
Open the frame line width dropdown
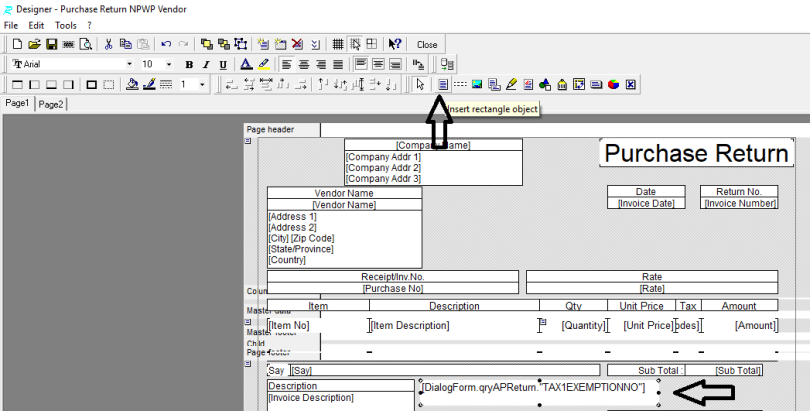[x=202, y=84]
